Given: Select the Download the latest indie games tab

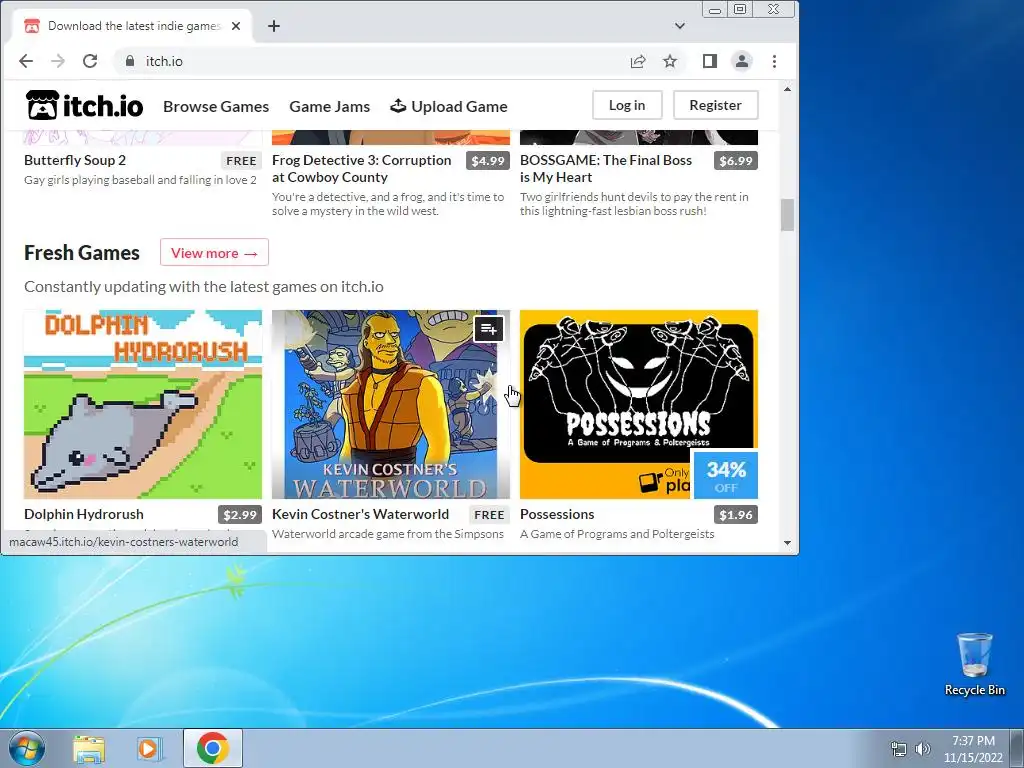Looking at the screenshot, I should pyautogui.click(x=133, y=26).
